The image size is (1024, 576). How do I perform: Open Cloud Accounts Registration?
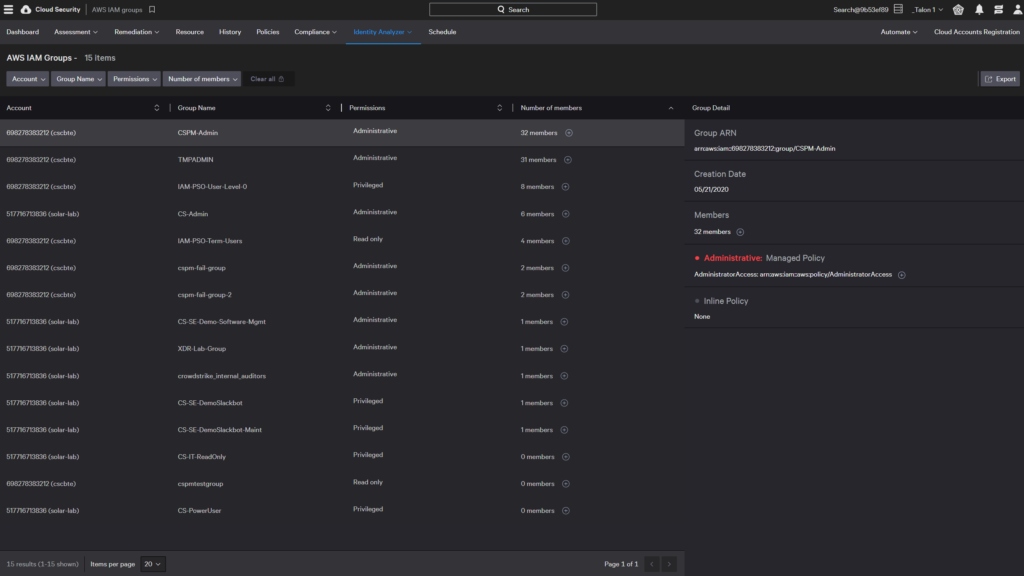[x=977, y=32]
